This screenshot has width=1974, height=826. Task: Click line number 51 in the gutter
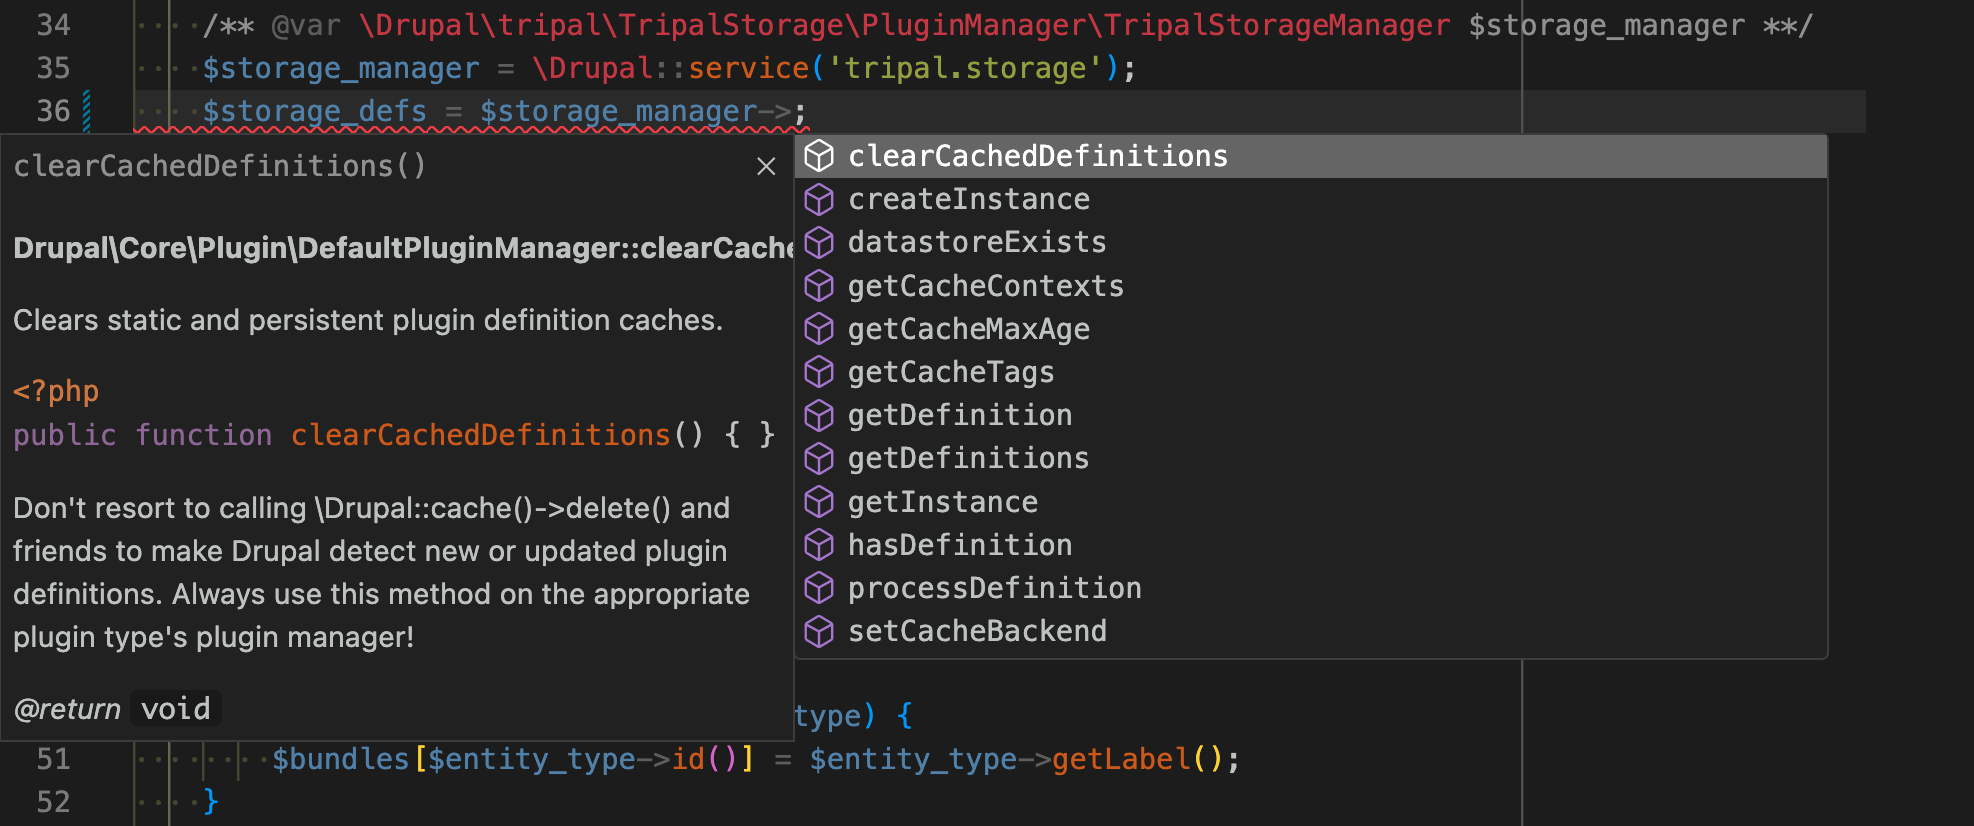pyautogui.click(x=53, y=759)
